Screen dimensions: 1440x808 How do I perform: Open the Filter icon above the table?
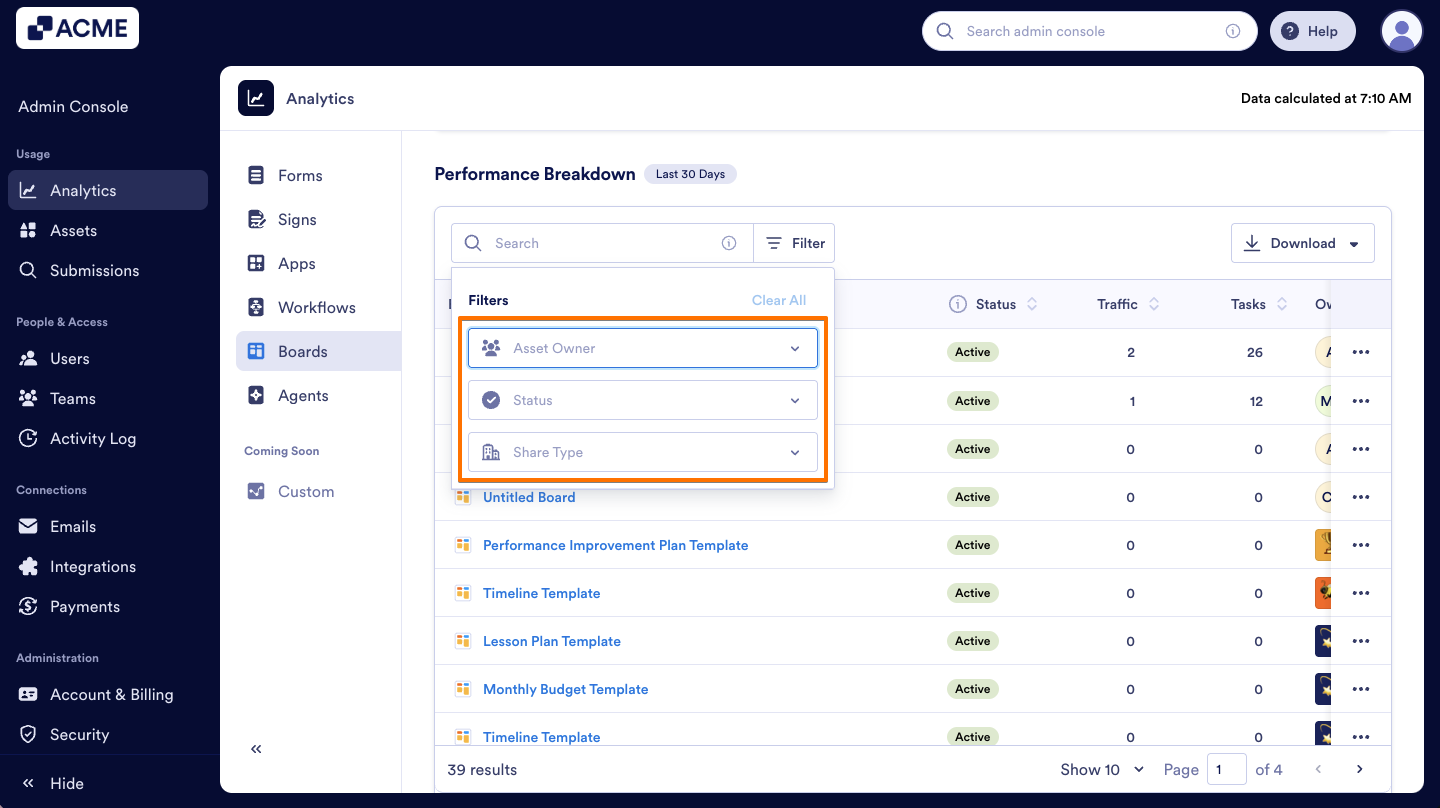772,242
